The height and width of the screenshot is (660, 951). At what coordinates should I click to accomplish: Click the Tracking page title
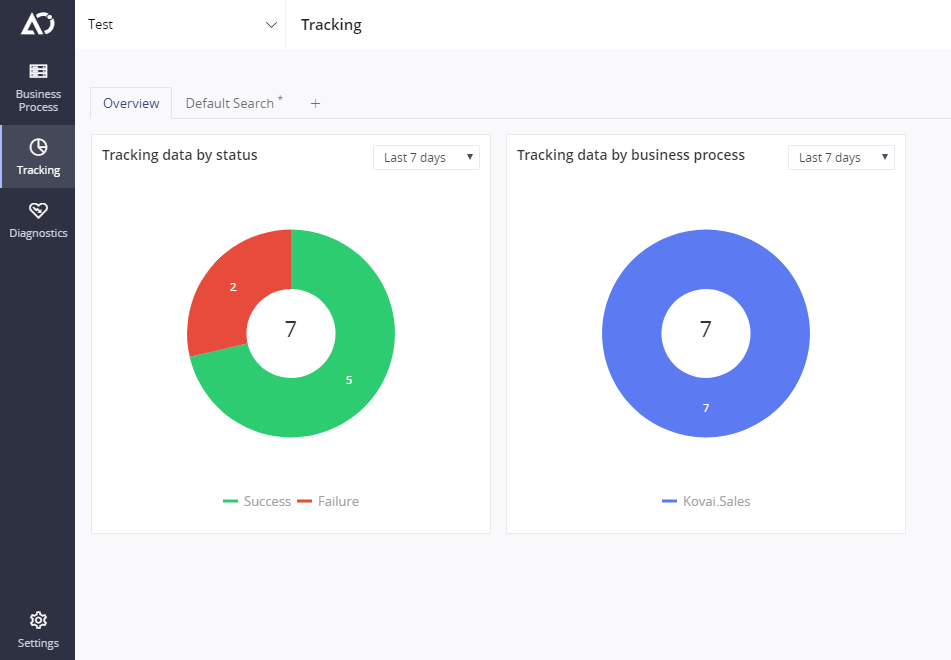(331, 25)
